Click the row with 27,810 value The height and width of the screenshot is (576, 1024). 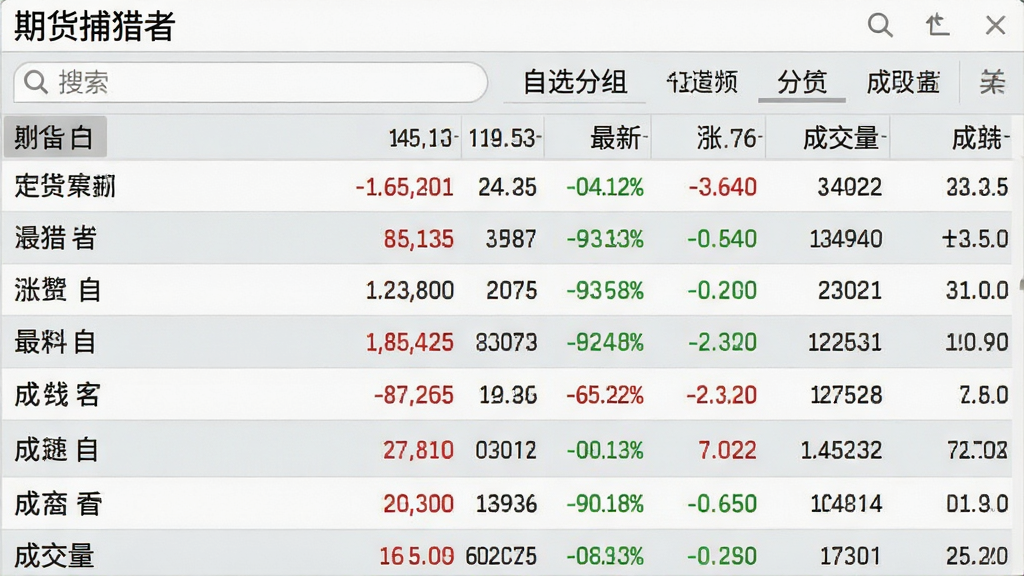click(x=512, y=449)
